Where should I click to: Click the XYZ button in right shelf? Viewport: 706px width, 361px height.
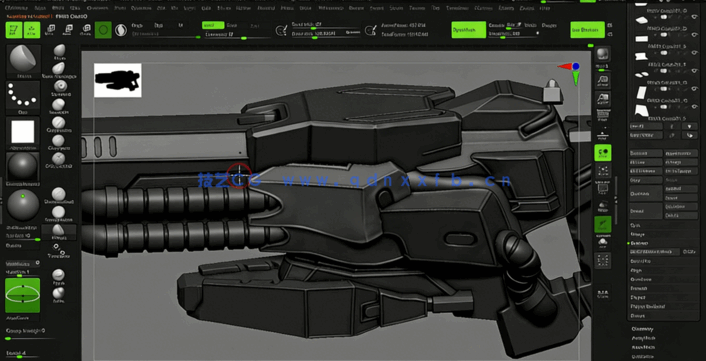tap(602, 295)
